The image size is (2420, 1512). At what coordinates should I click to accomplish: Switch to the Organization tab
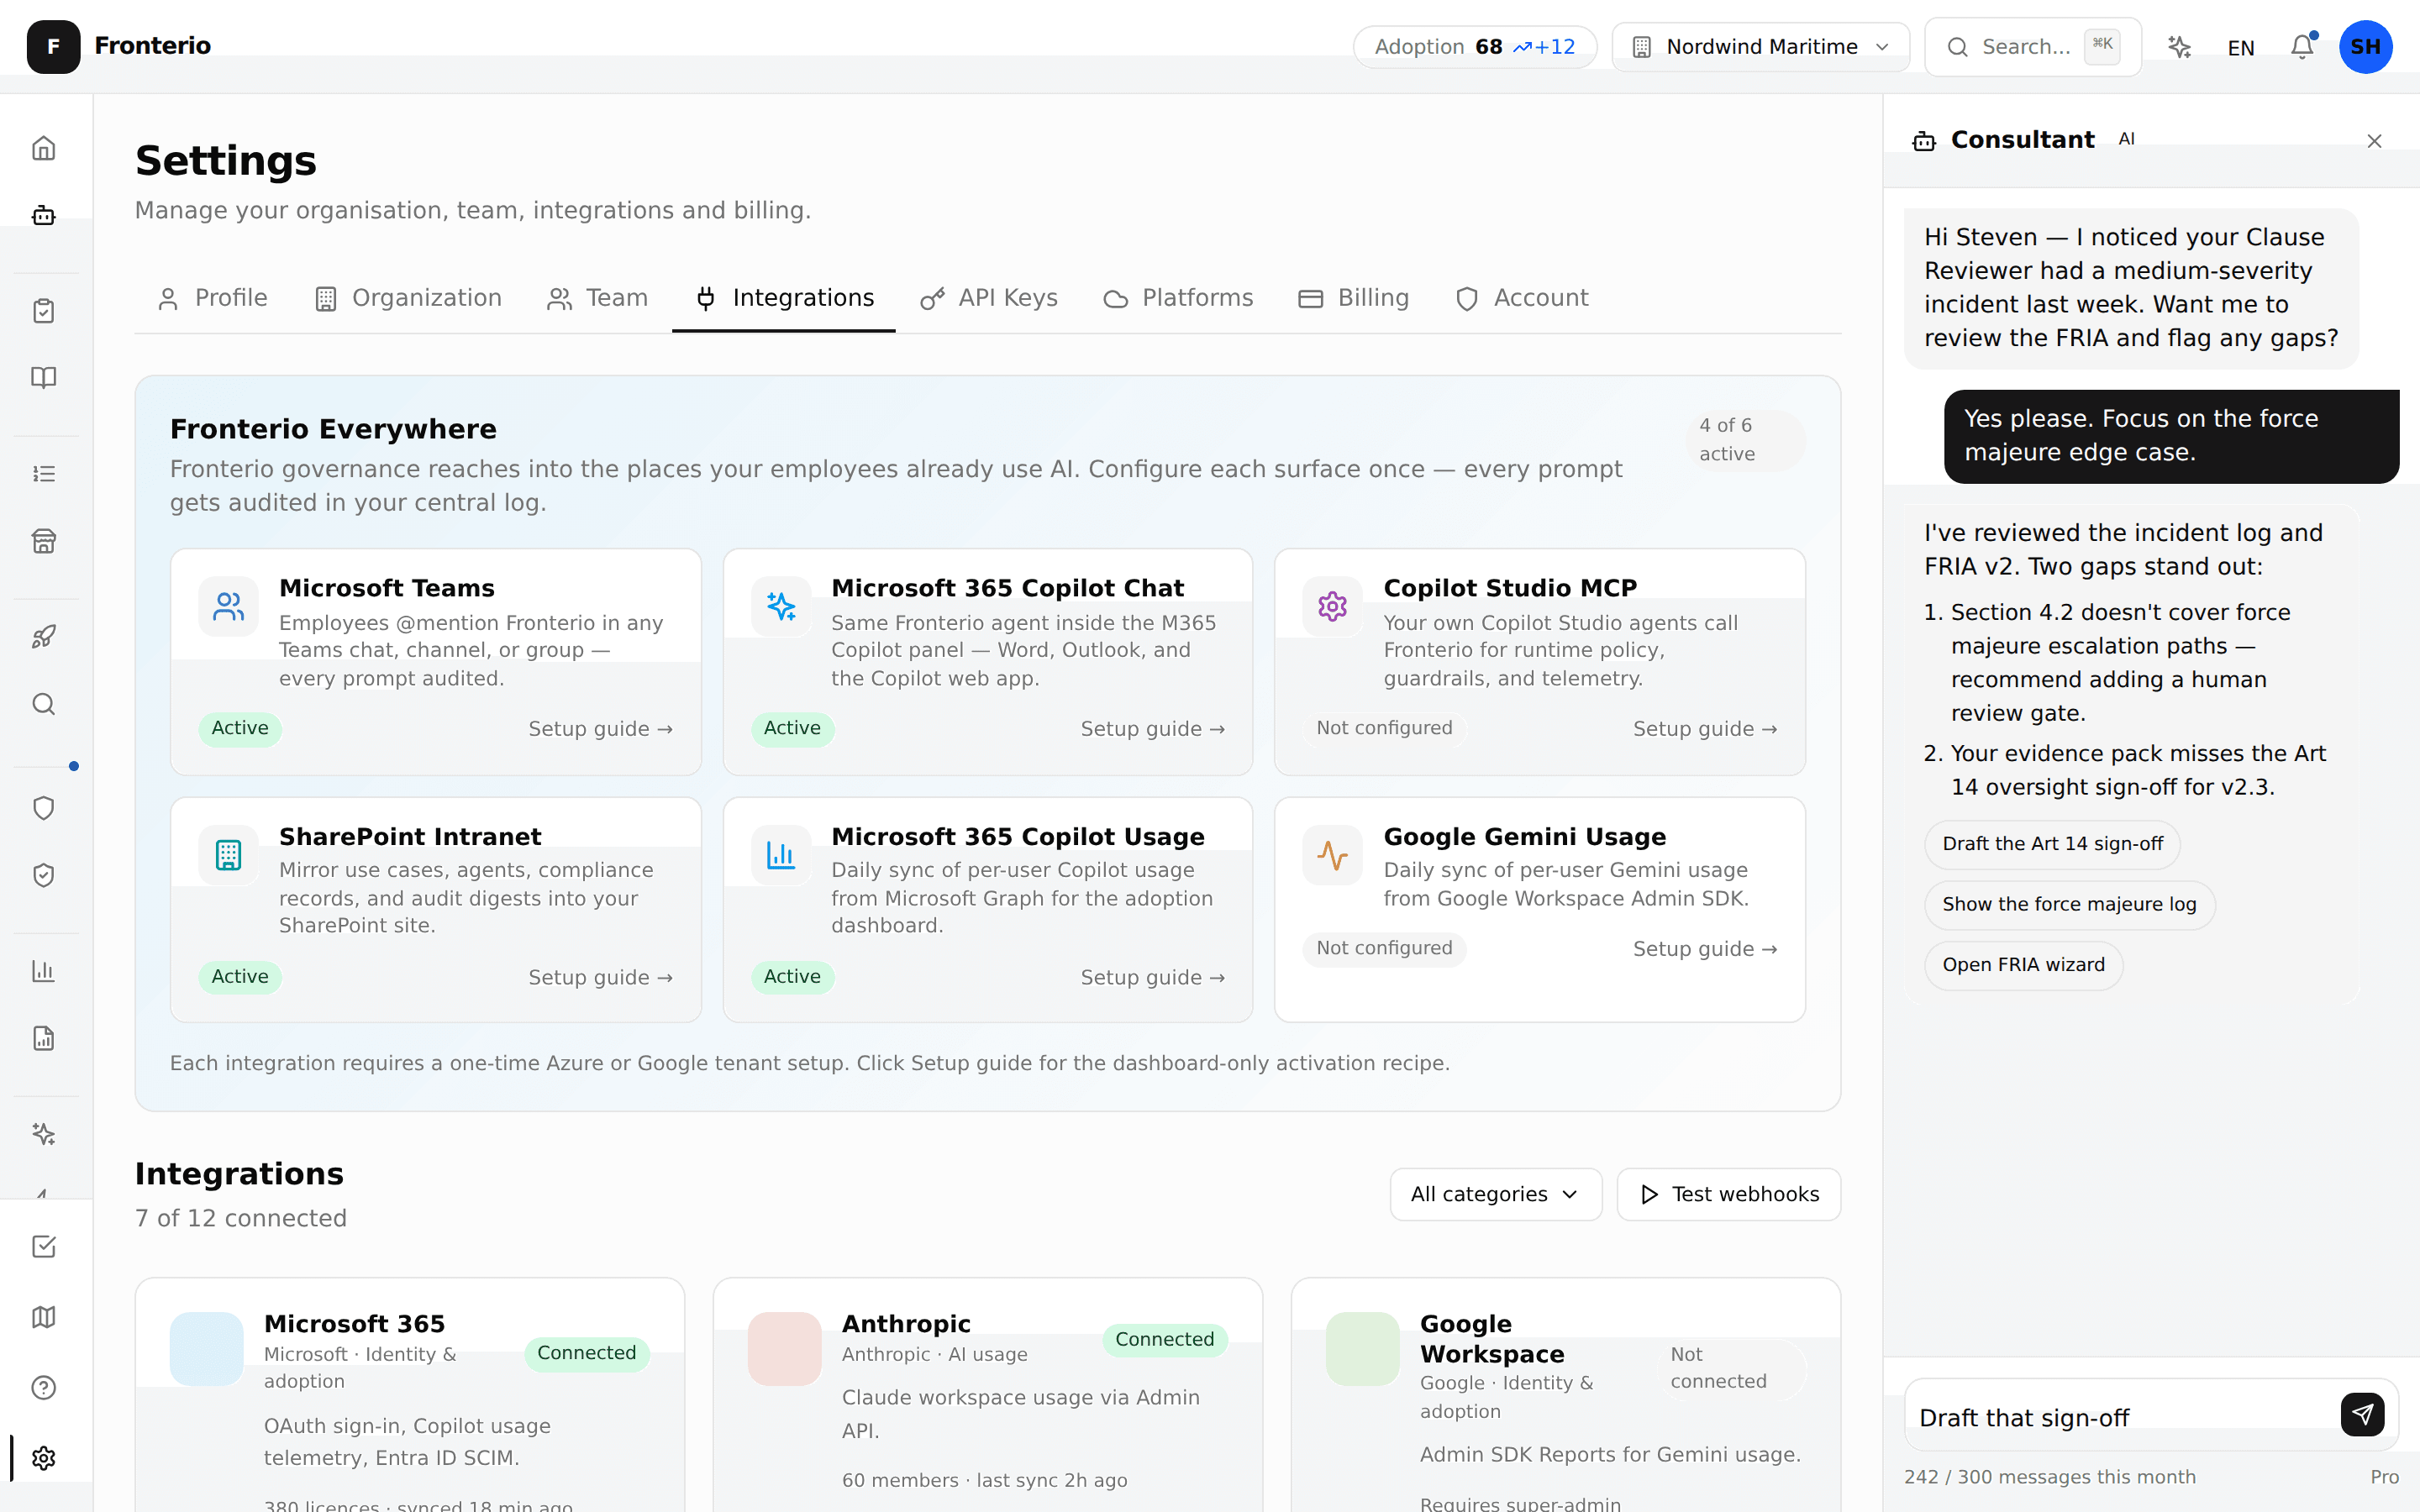[408, 298]
